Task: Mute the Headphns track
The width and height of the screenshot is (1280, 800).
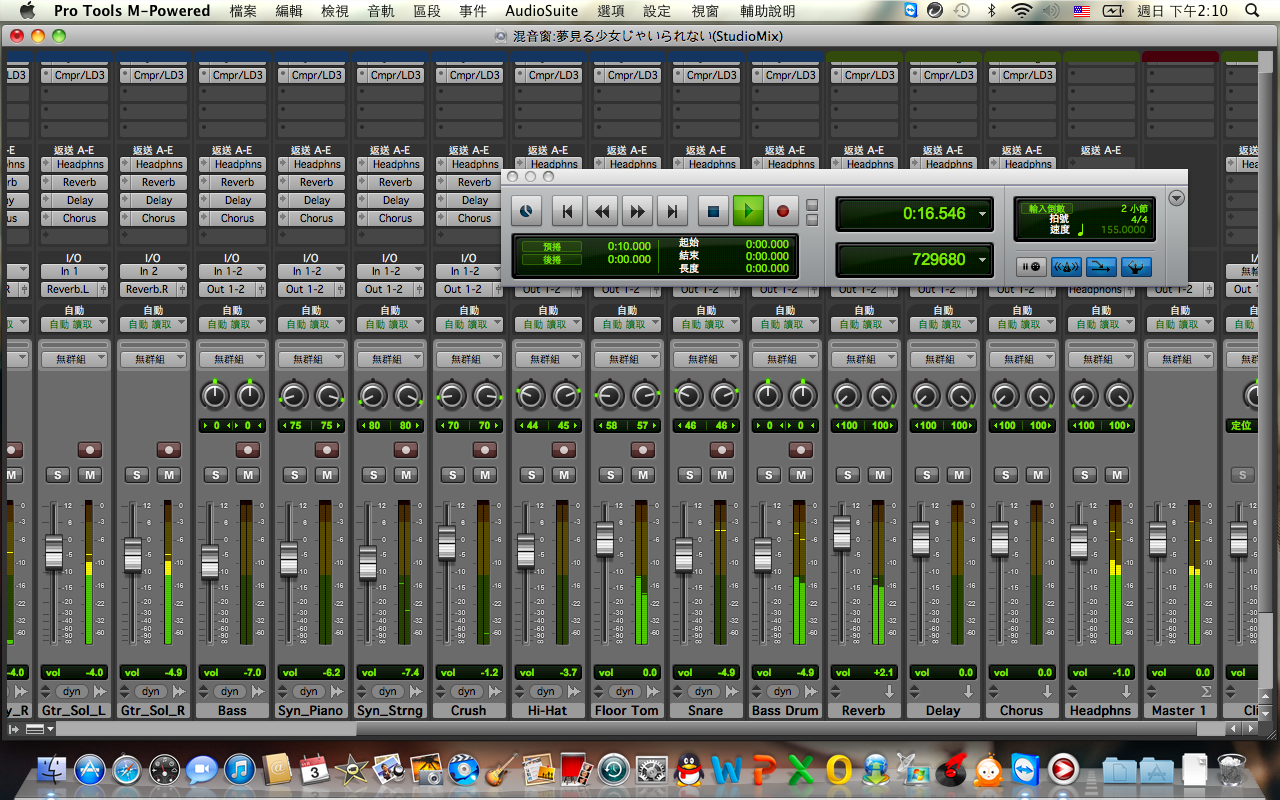Action: (x=1117, y=475)
